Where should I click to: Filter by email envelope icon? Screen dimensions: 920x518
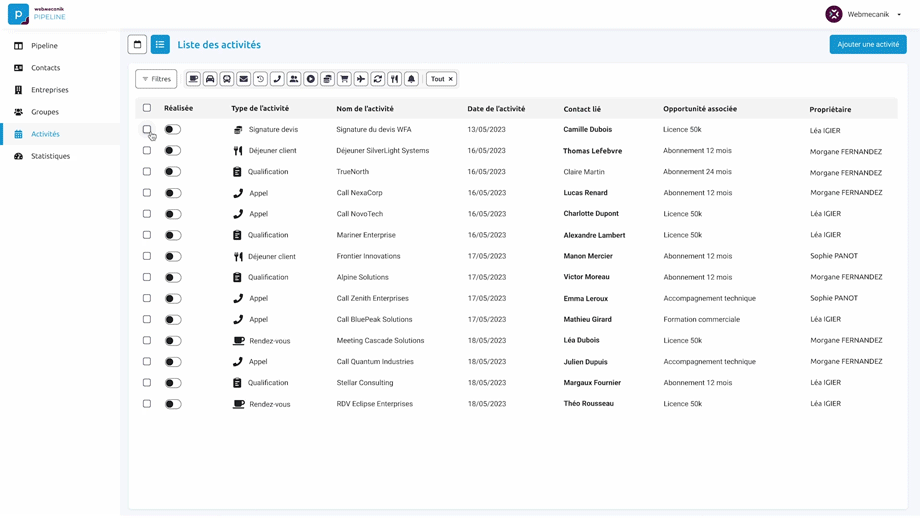[243, 79]
